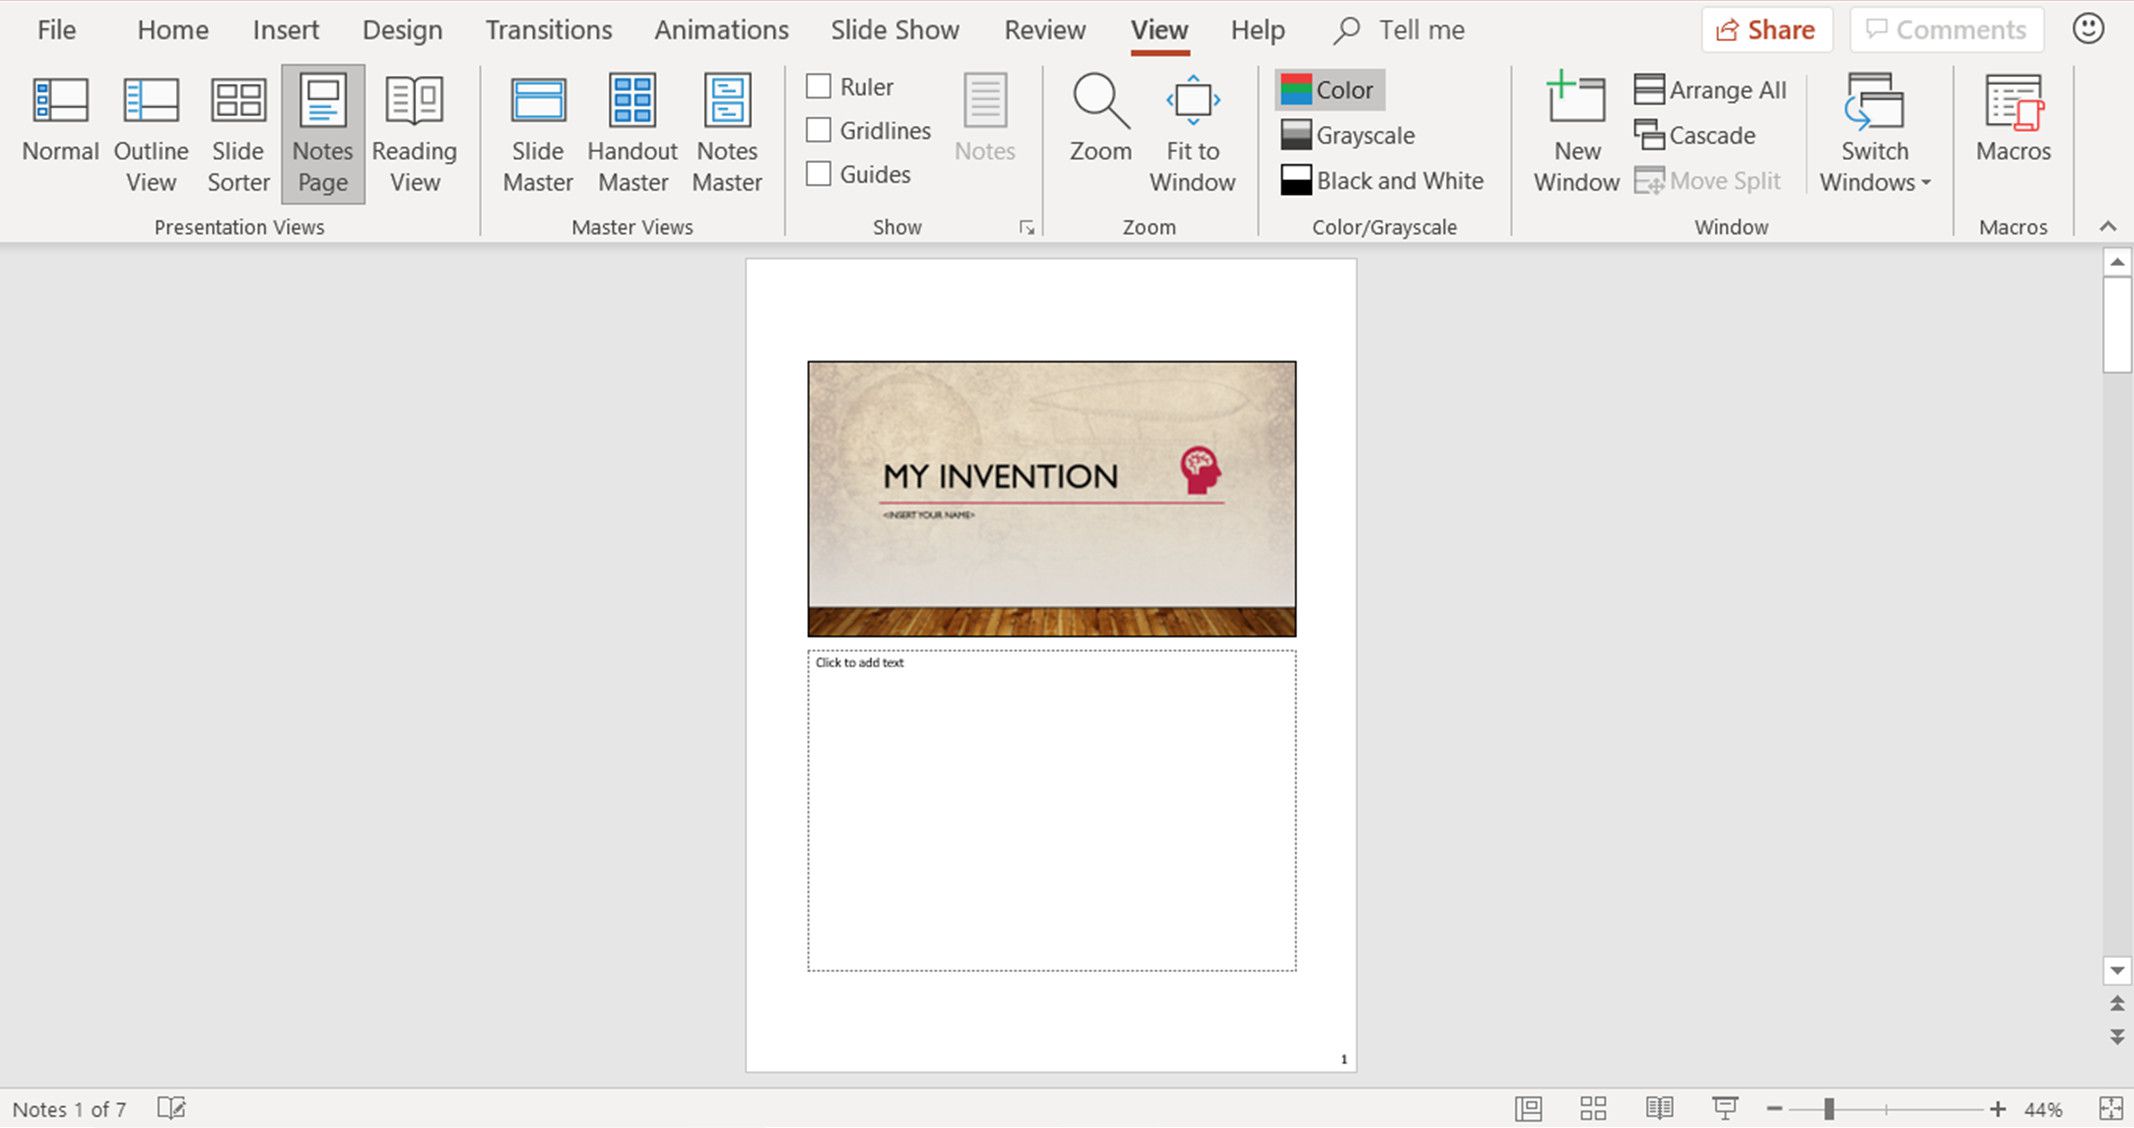This screenshot has width=2134, height=1128.
Task: Enable the Gridlines checkbox
Action: [x=819, y=130]
